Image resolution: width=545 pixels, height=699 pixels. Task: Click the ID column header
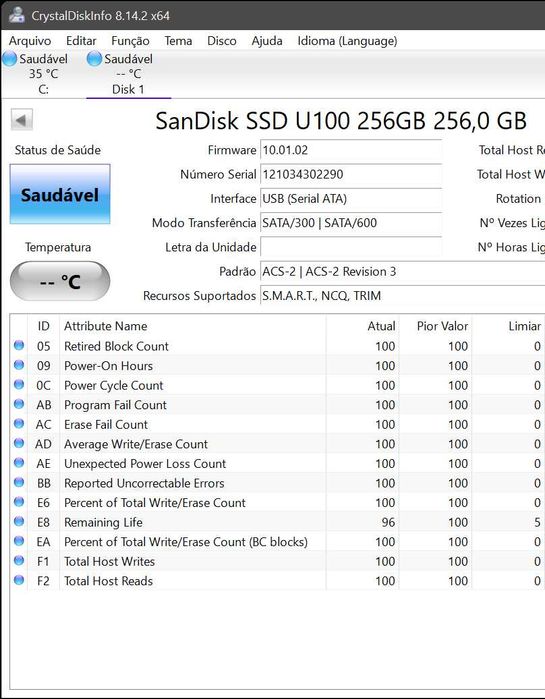[43, 326]
